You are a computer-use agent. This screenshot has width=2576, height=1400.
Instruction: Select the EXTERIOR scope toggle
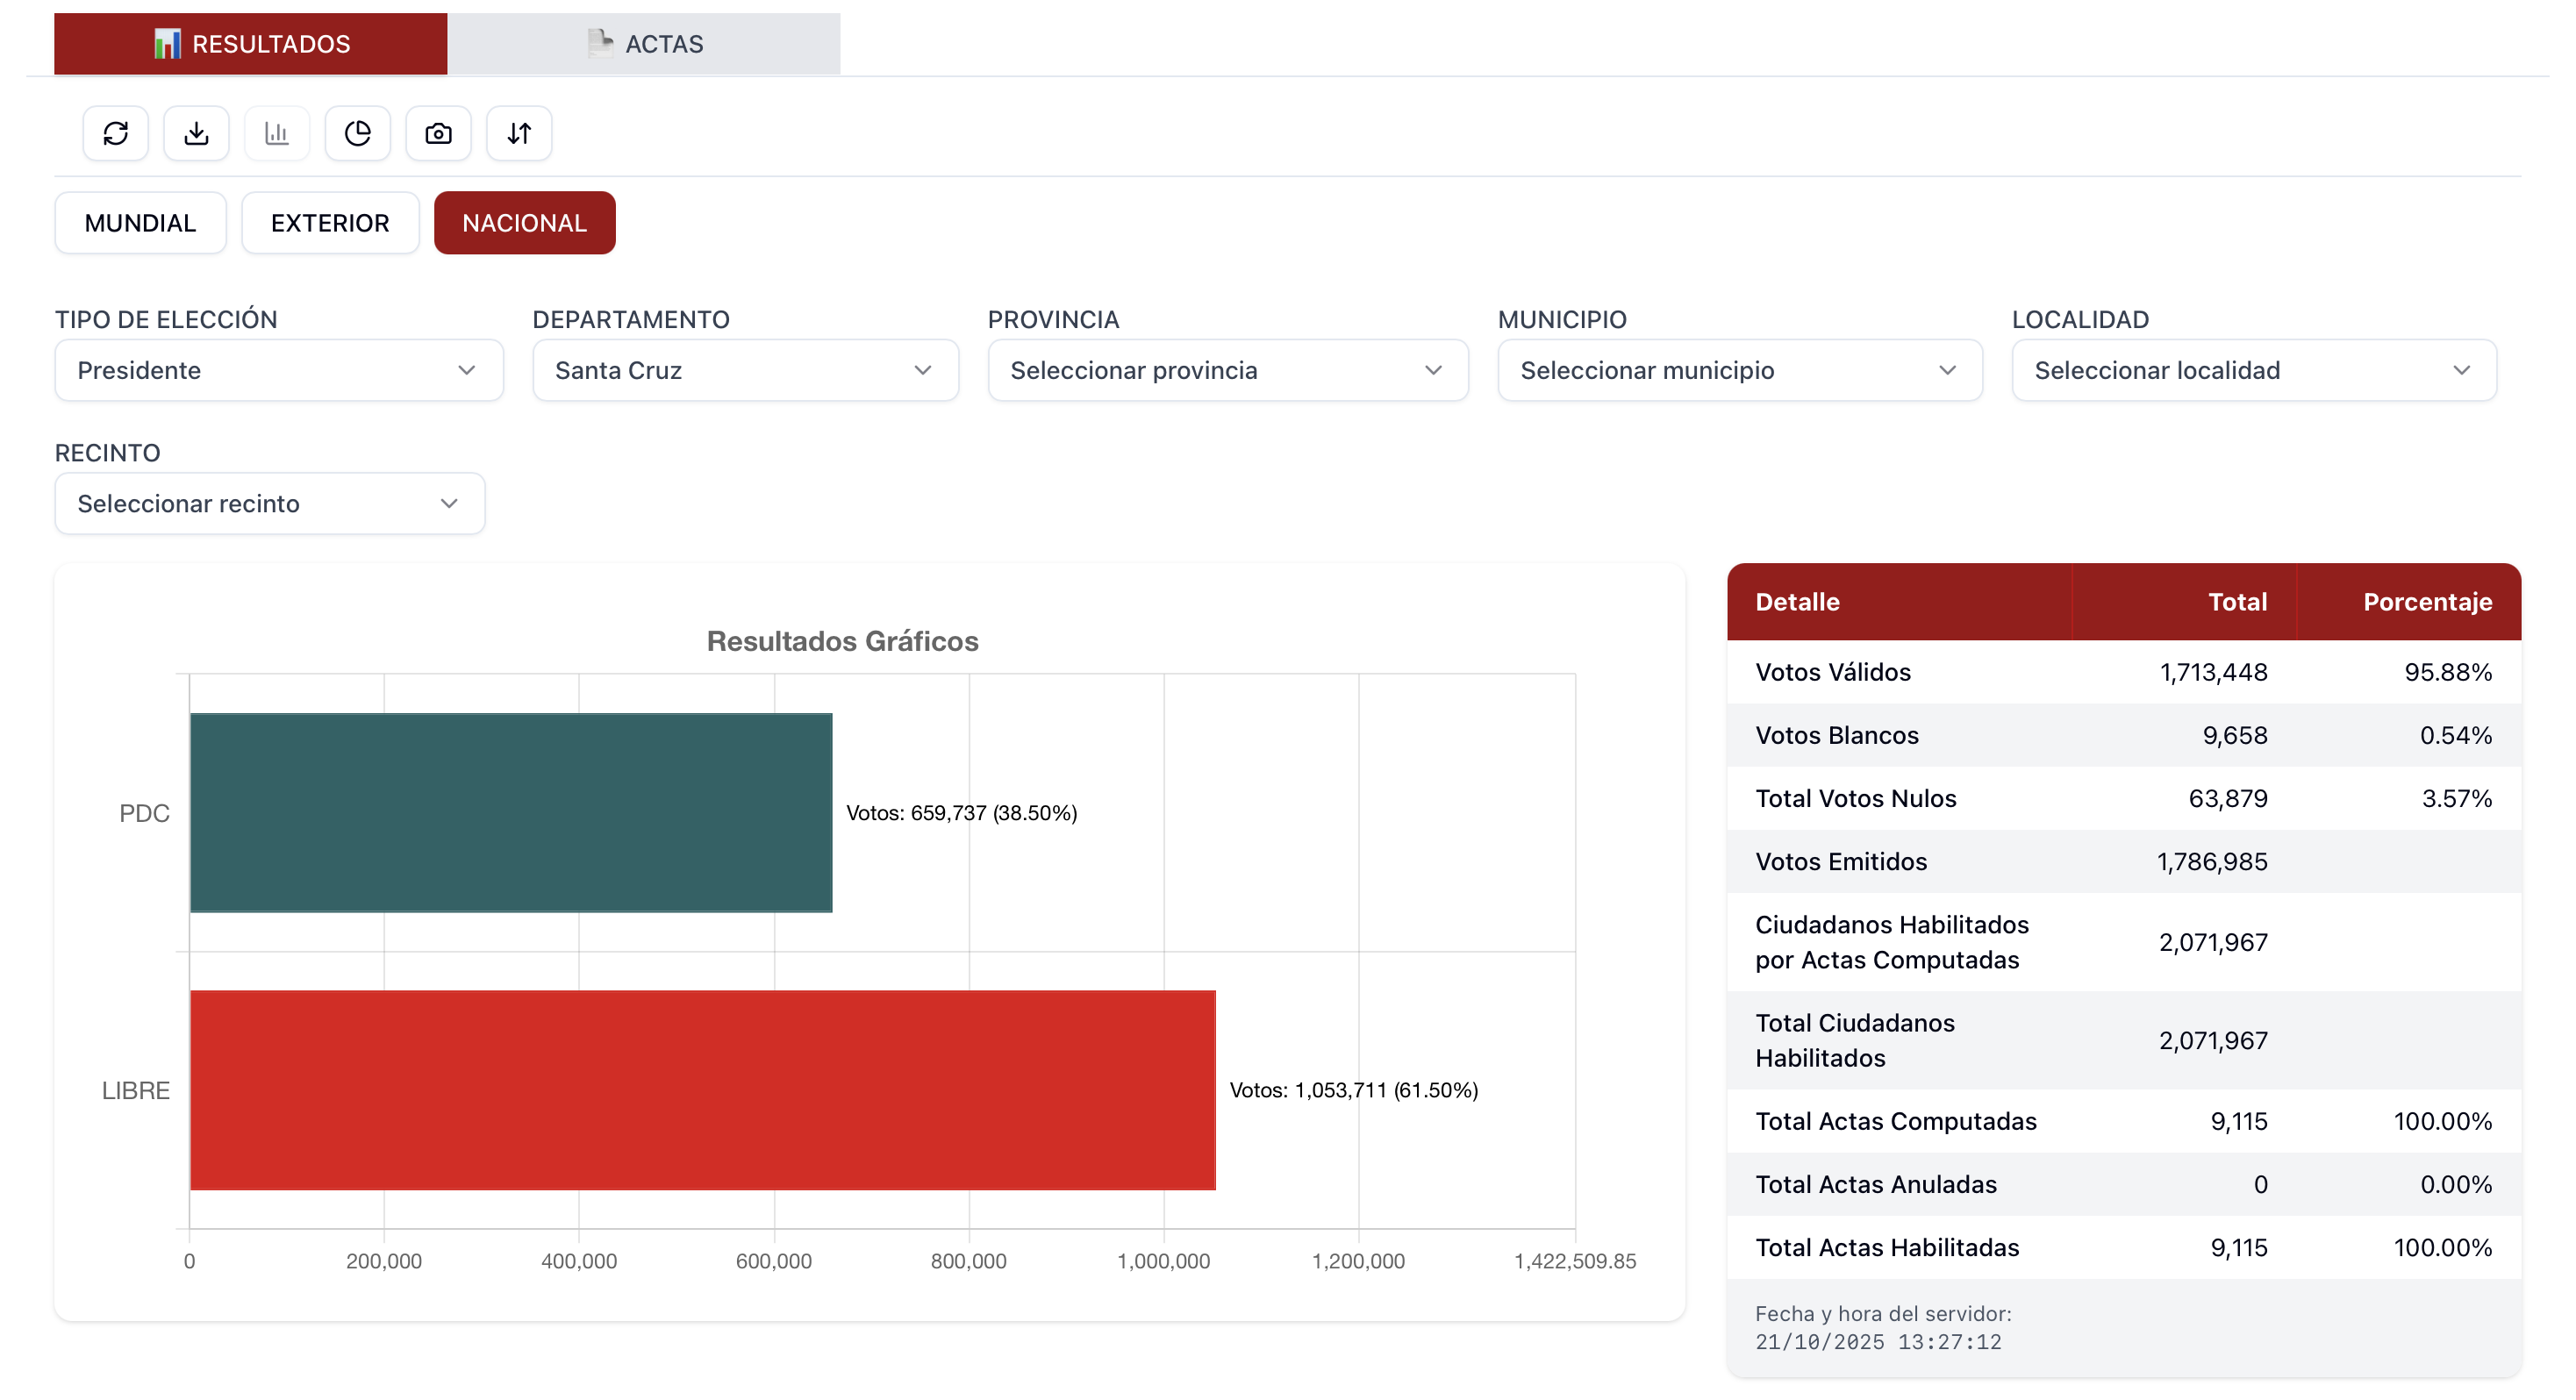[330, 223]
